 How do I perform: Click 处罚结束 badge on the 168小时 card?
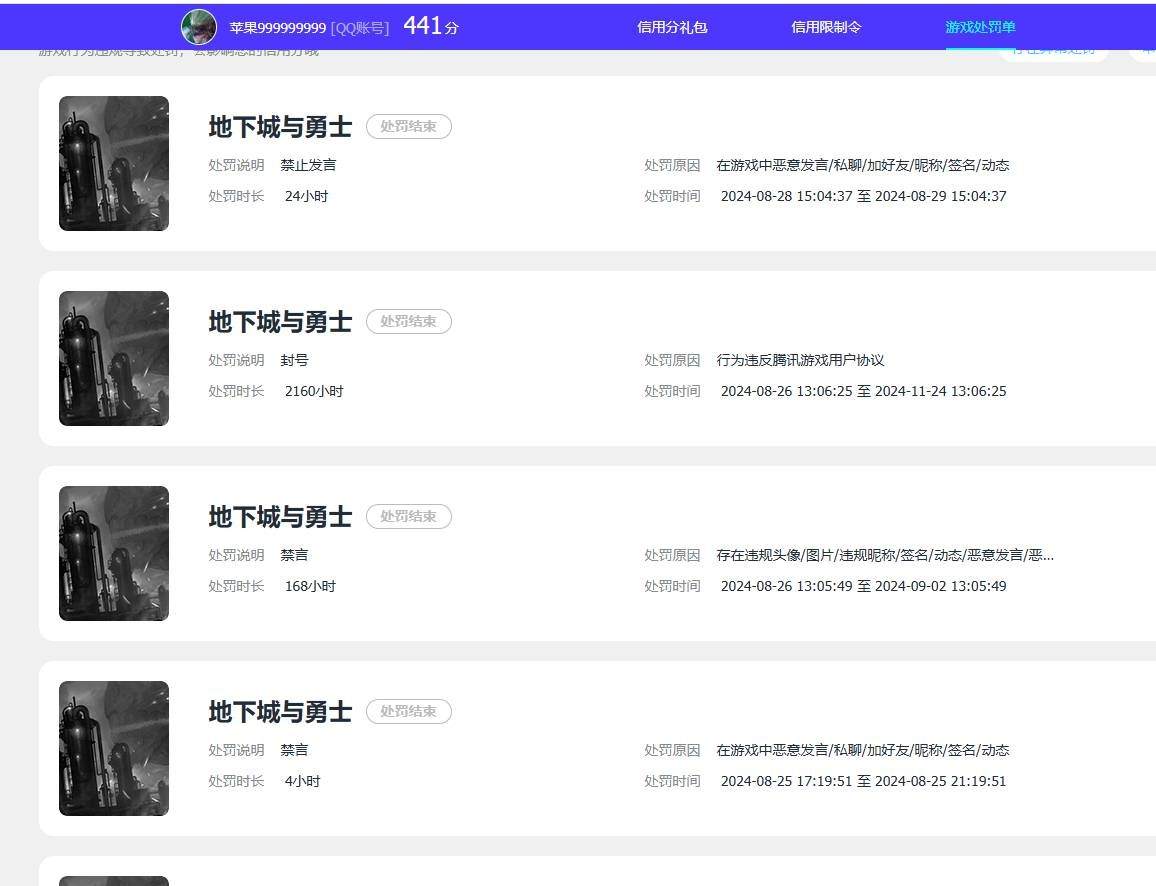pos(408,517)
